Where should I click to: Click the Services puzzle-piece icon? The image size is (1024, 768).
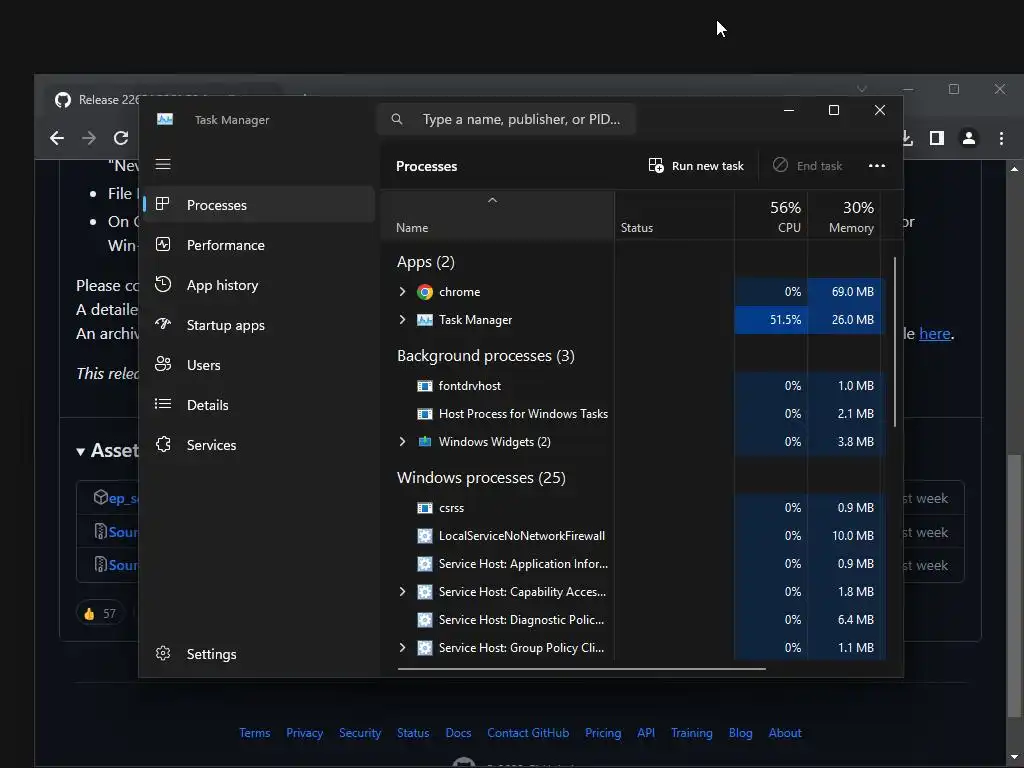point(163,444)
